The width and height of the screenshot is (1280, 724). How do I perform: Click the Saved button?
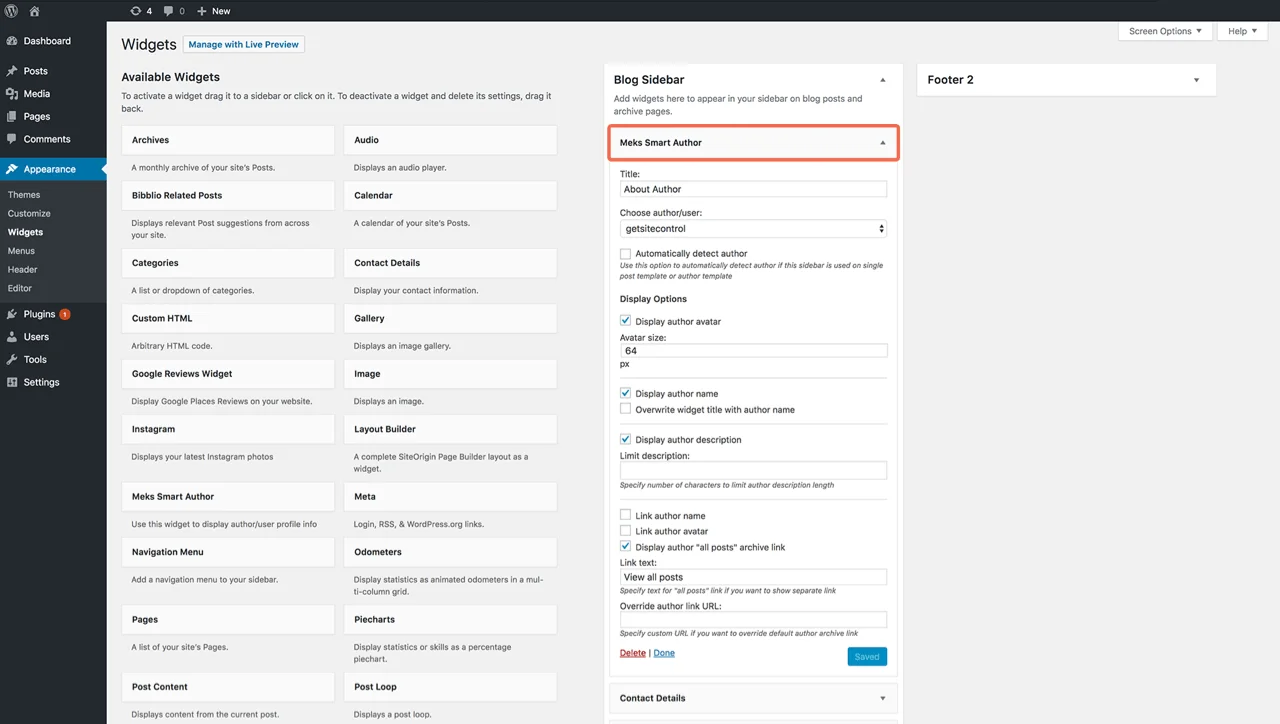tap(867, 657)
